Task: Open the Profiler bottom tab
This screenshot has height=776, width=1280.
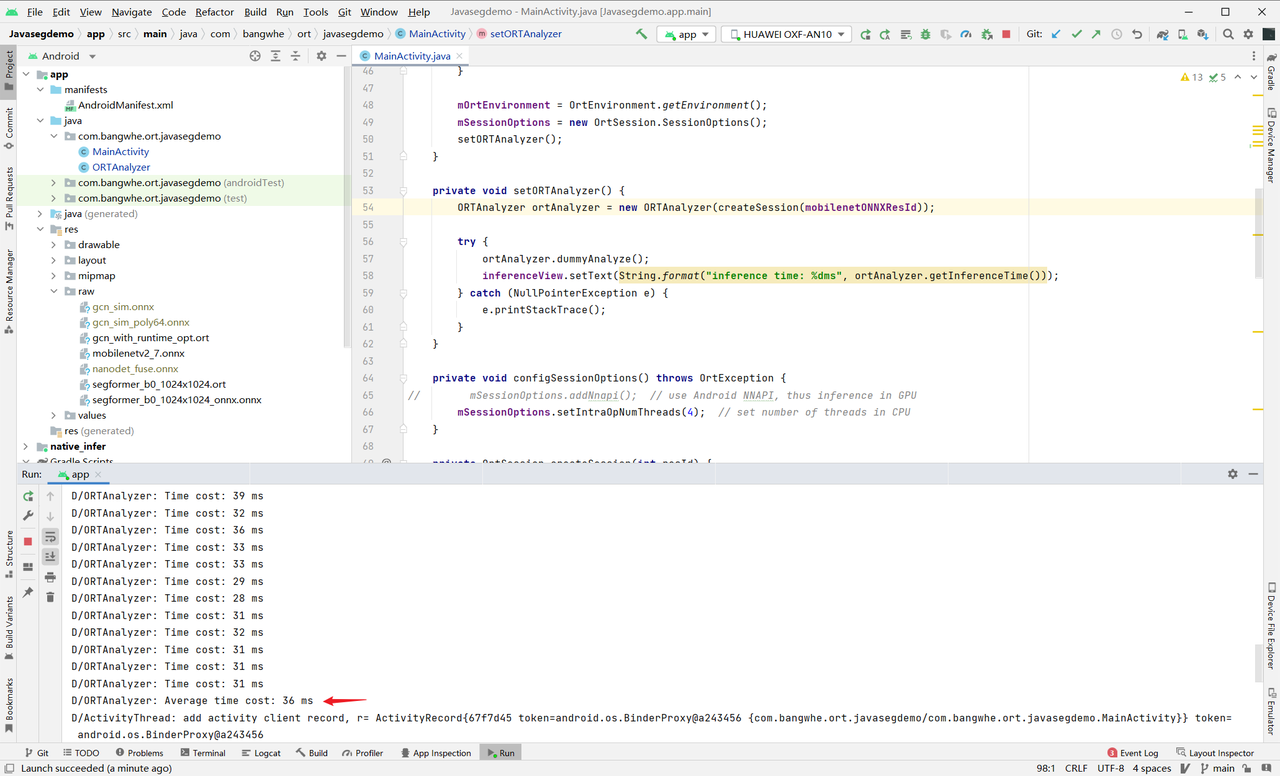Action: point(362,753)
